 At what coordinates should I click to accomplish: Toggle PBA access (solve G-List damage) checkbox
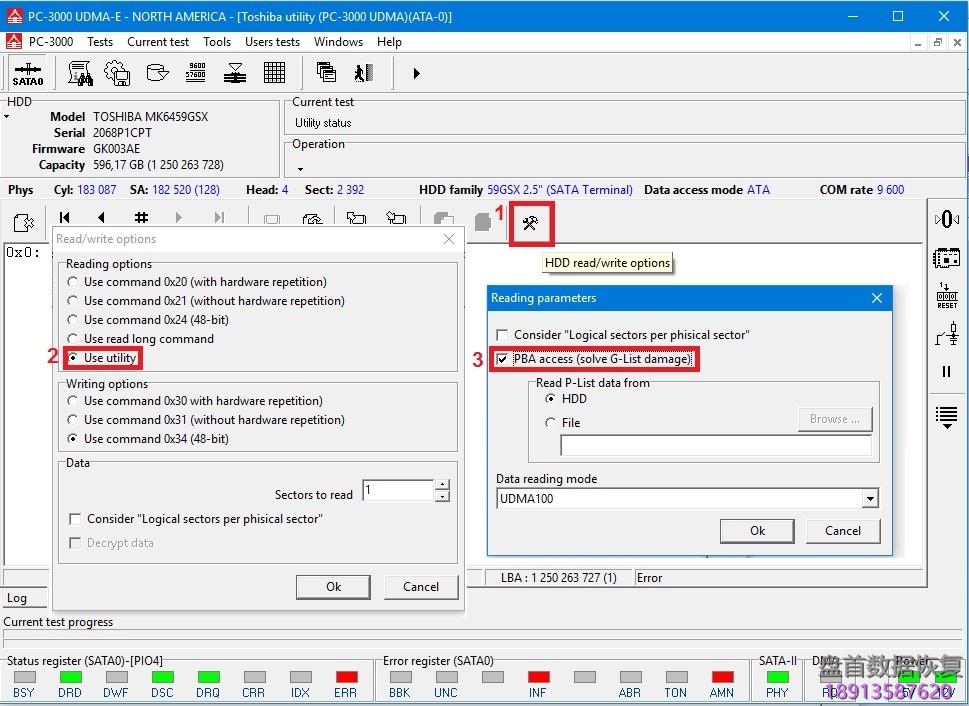point(503,359)
